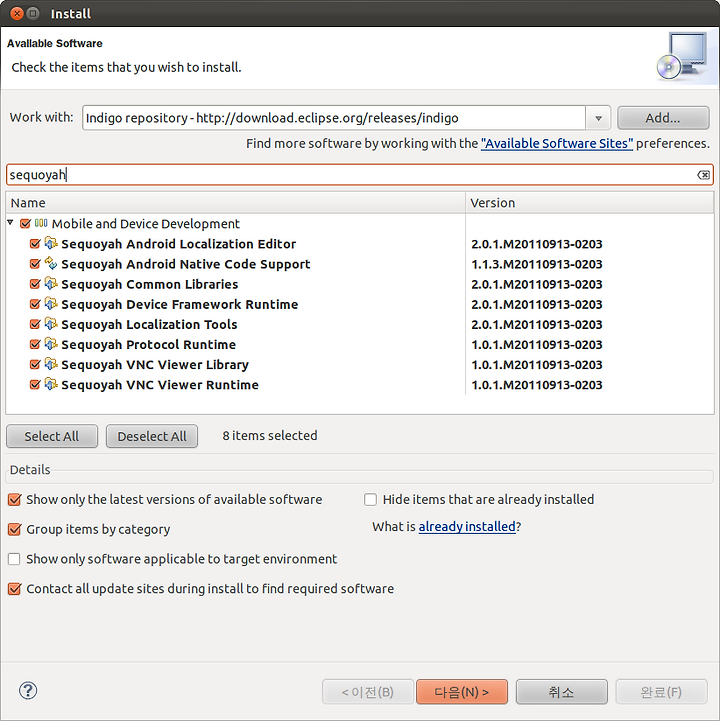Image resolution: width=720 pixels, height=721 pixels.
Task: Click the Mobile and Device Development label
Action: 146,224
